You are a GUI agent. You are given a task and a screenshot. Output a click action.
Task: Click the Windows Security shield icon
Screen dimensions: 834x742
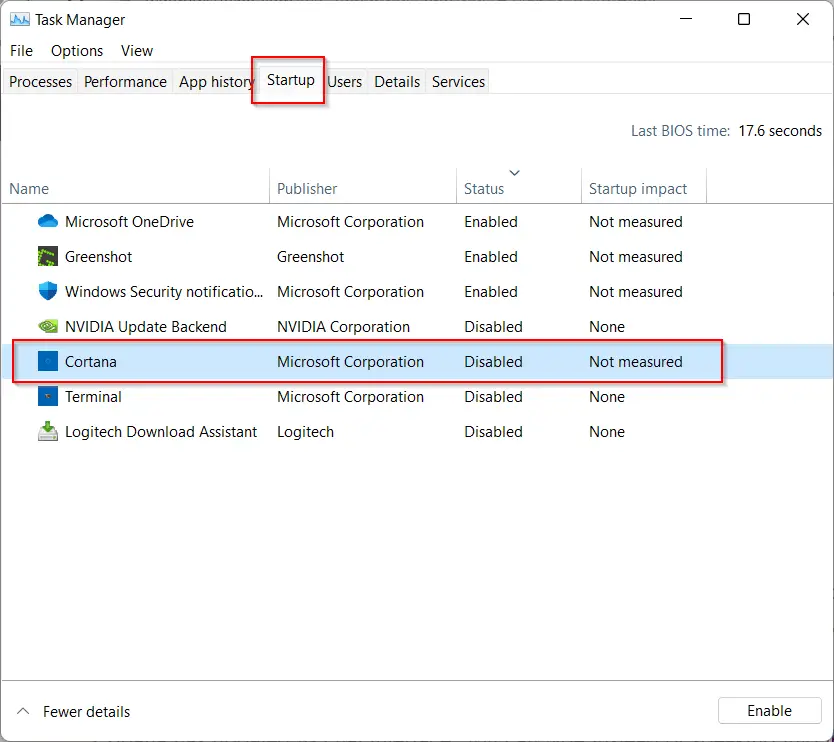coord(48,291)
